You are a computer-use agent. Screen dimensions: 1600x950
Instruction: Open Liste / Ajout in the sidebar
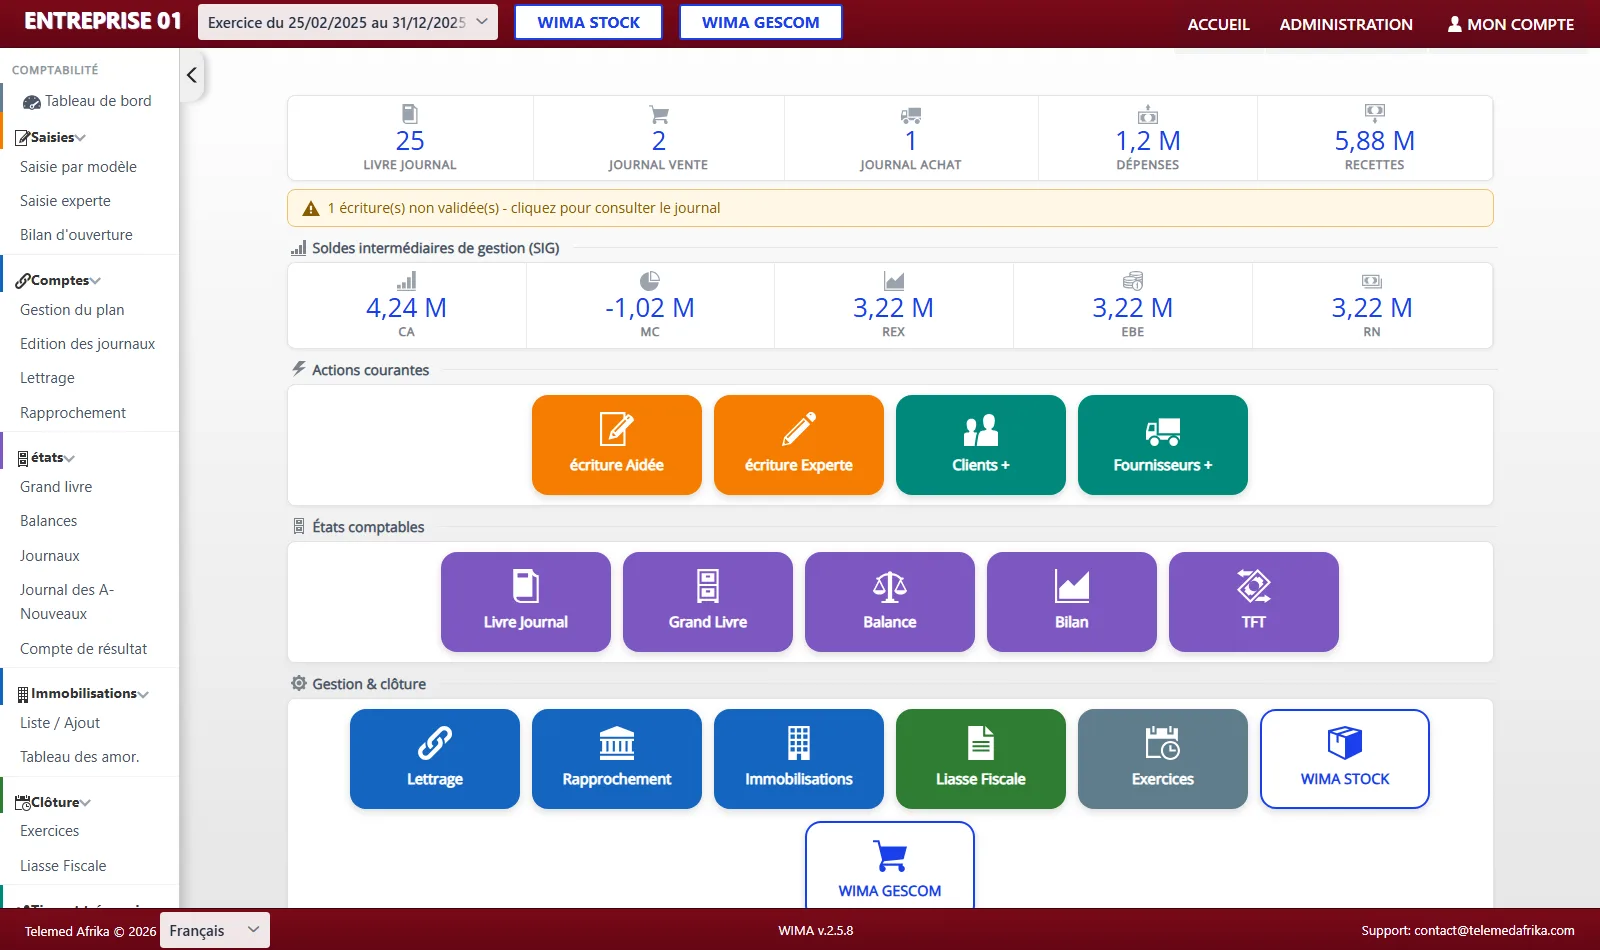tap(60, 723)
